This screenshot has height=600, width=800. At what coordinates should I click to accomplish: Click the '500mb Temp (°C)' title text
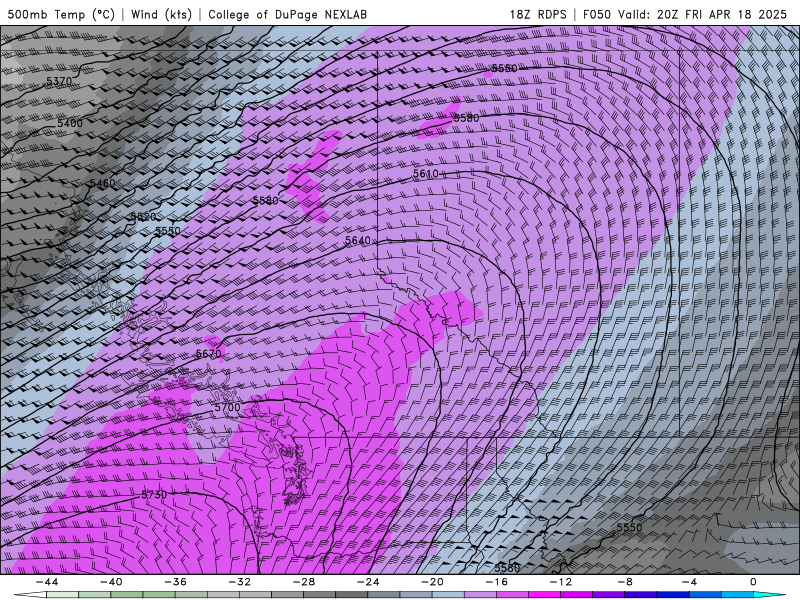tap(61, 14)
